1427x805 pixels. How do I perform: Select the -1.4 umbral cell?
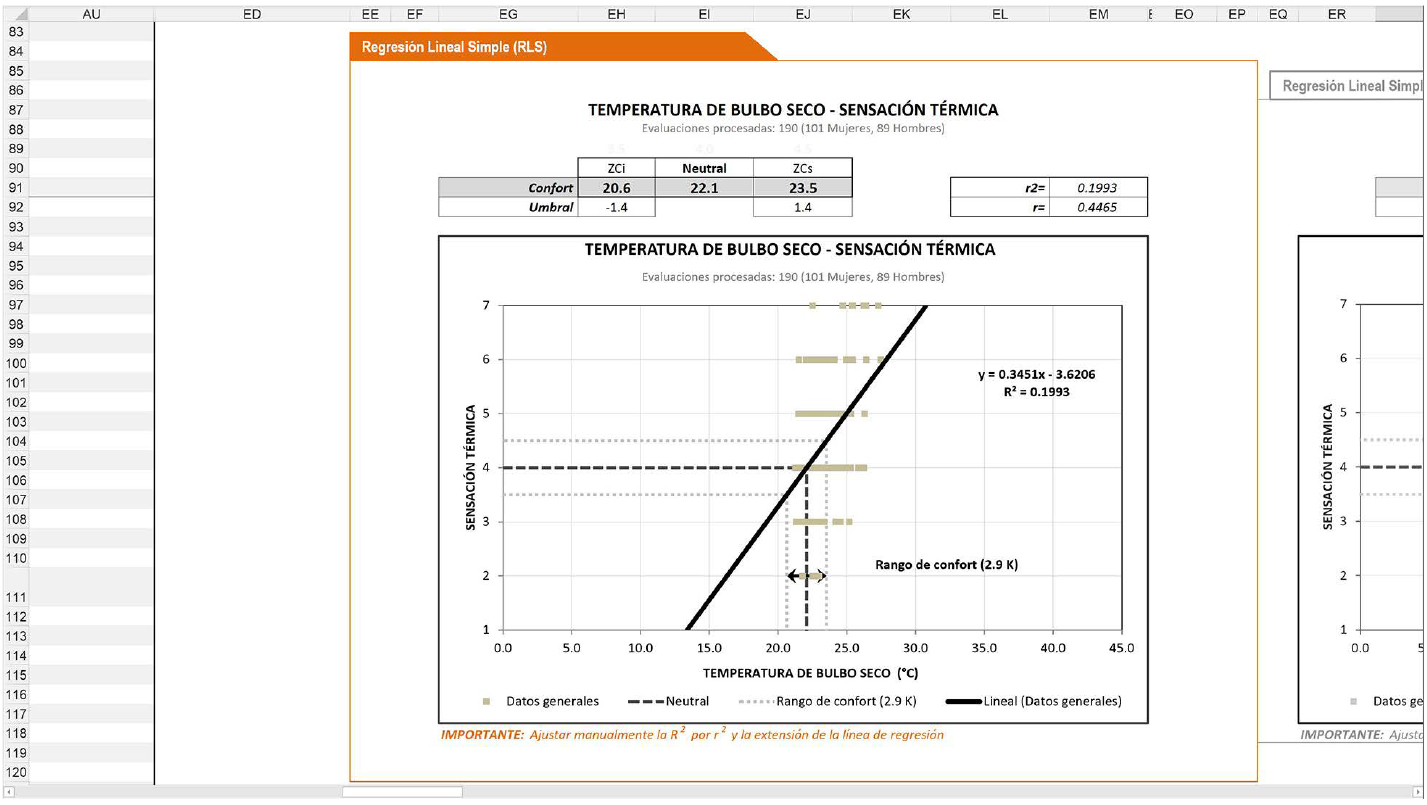(x=616, y=207)
